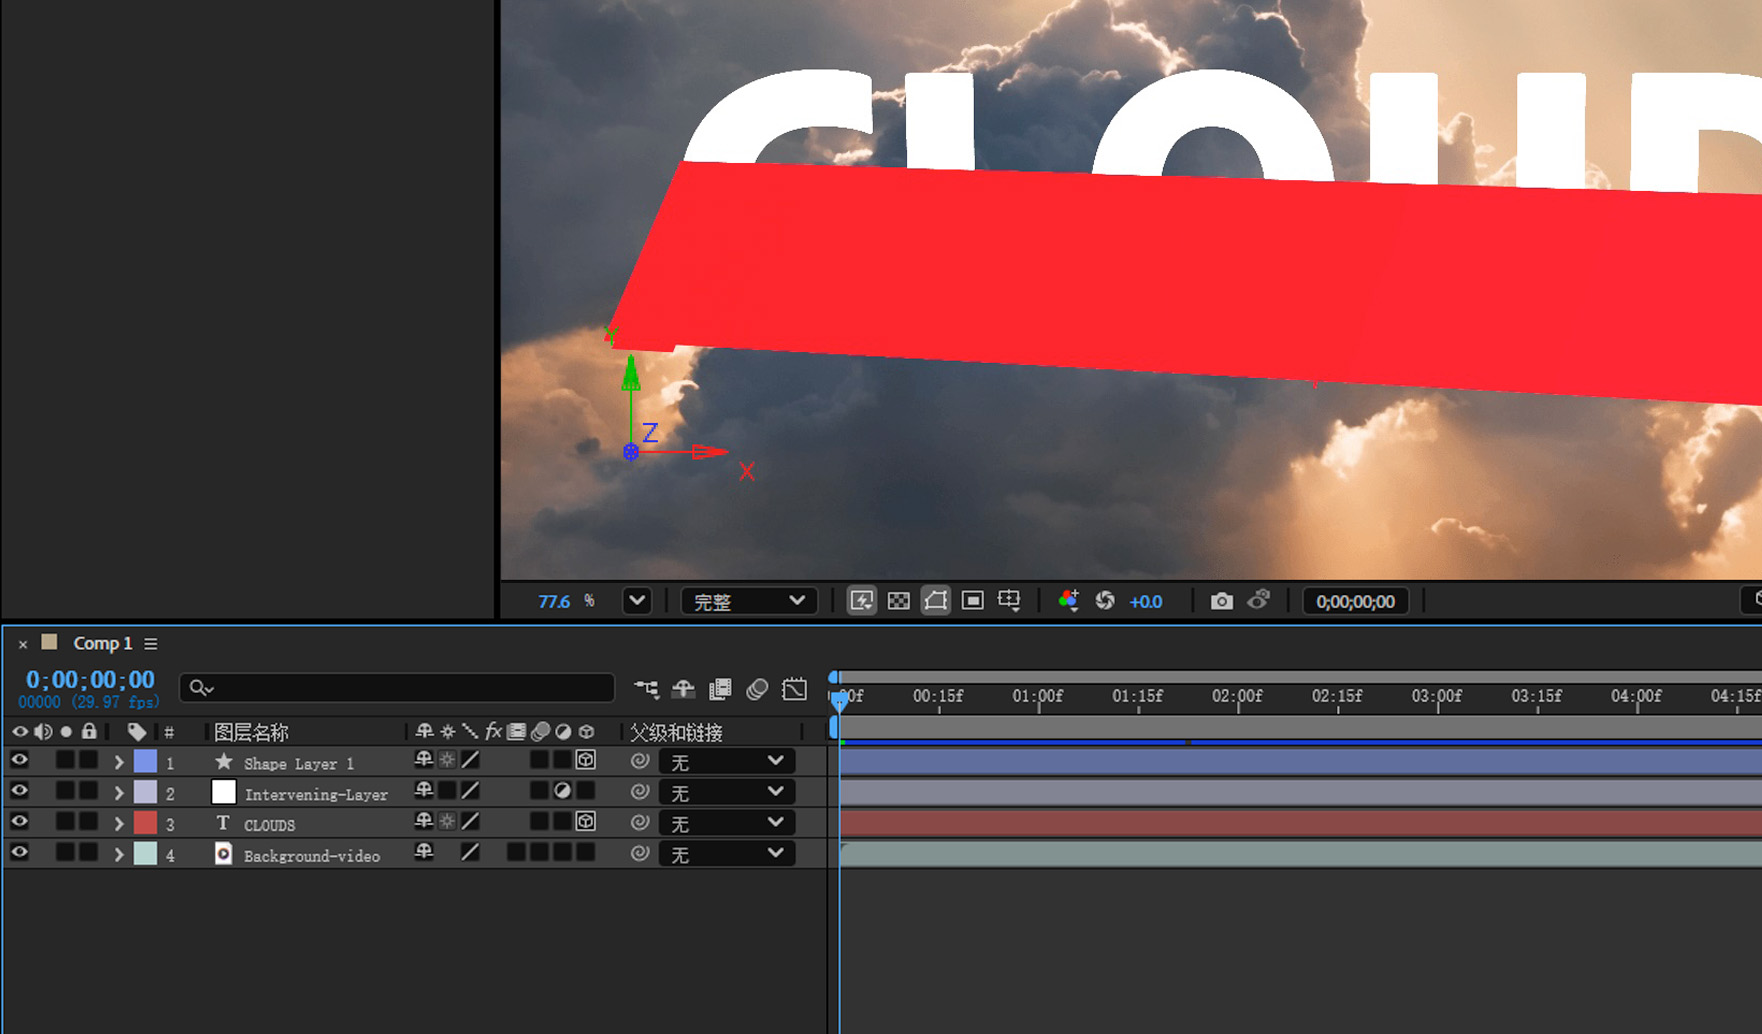Click the parent pick whip of CLOUDS layer

pos(639,821)
